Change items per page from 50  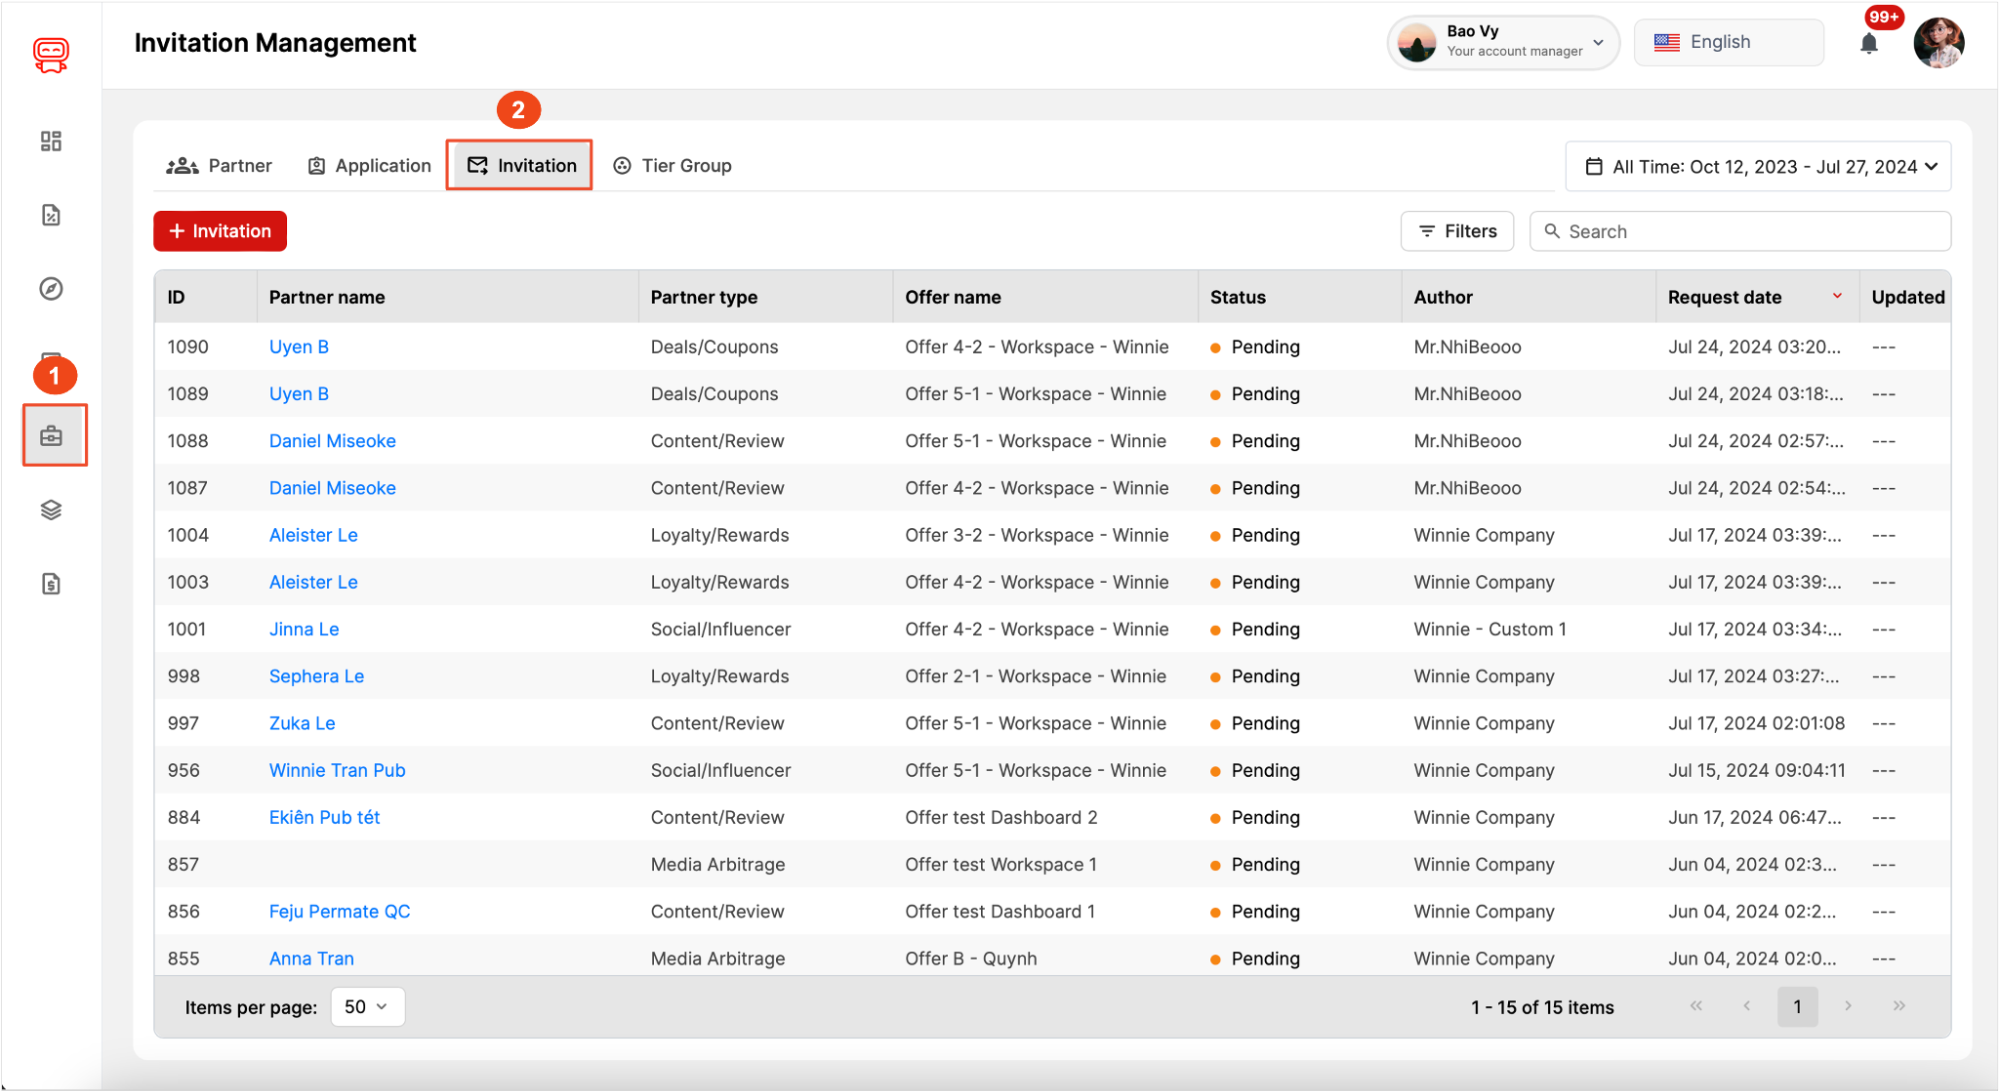pos(367,1007)
